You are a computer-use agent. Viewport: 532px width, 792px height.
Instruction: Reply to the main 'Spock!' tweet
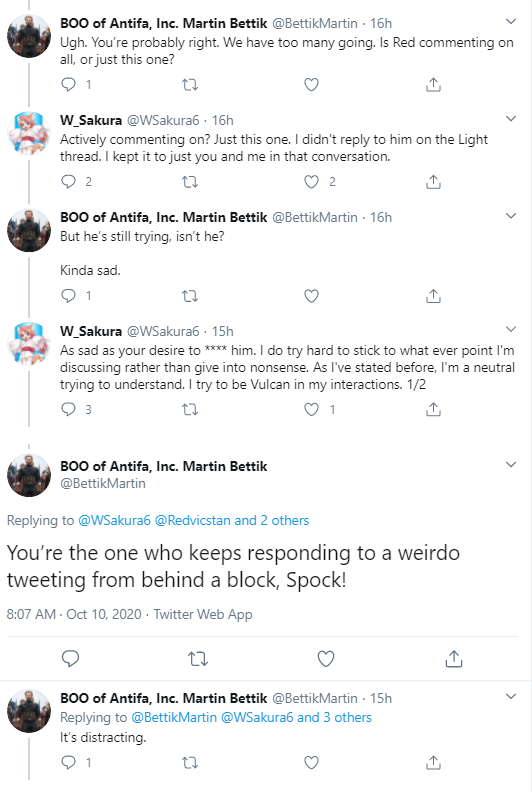(x=70, y=659)
